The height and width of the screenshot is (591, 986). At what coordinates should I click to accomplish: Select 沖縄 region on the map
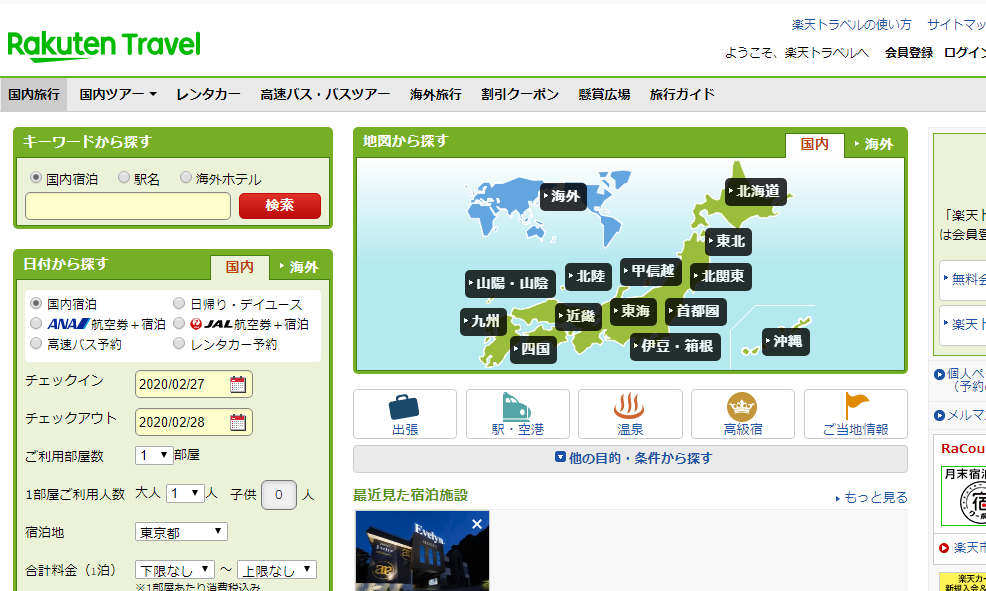[x=786, y=341]
